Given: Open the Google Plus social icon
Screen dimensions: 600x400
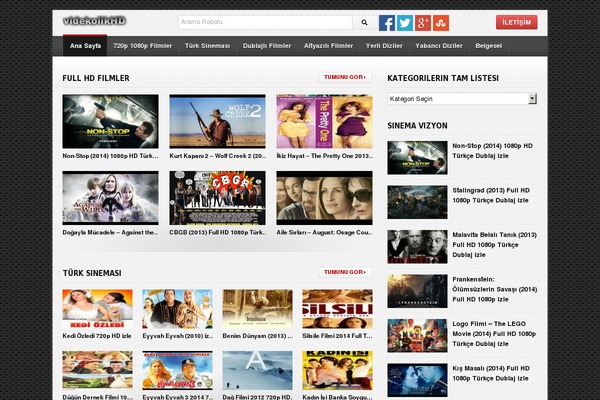Looking at the screenshot, I should click(423, 23).
